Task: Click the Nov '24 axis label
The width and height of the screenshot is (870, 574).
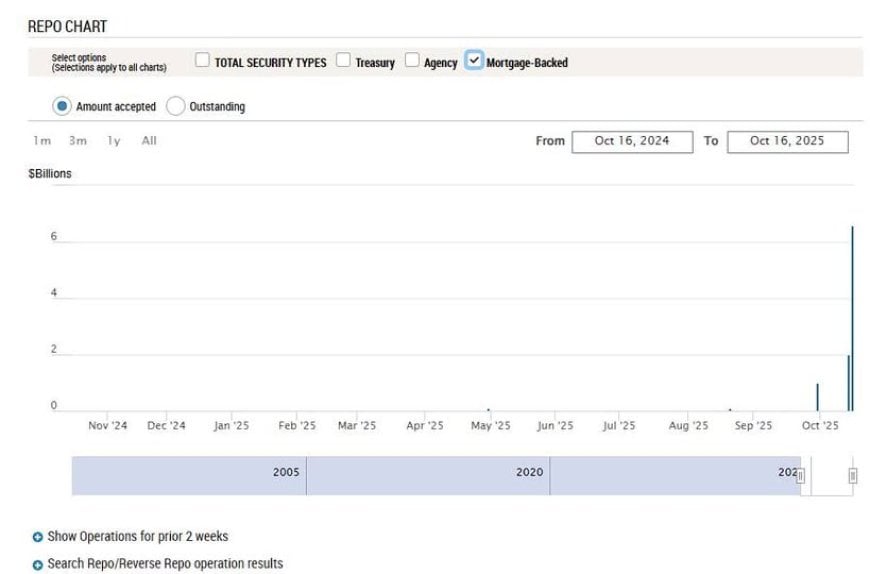Action: click(108, 425)
